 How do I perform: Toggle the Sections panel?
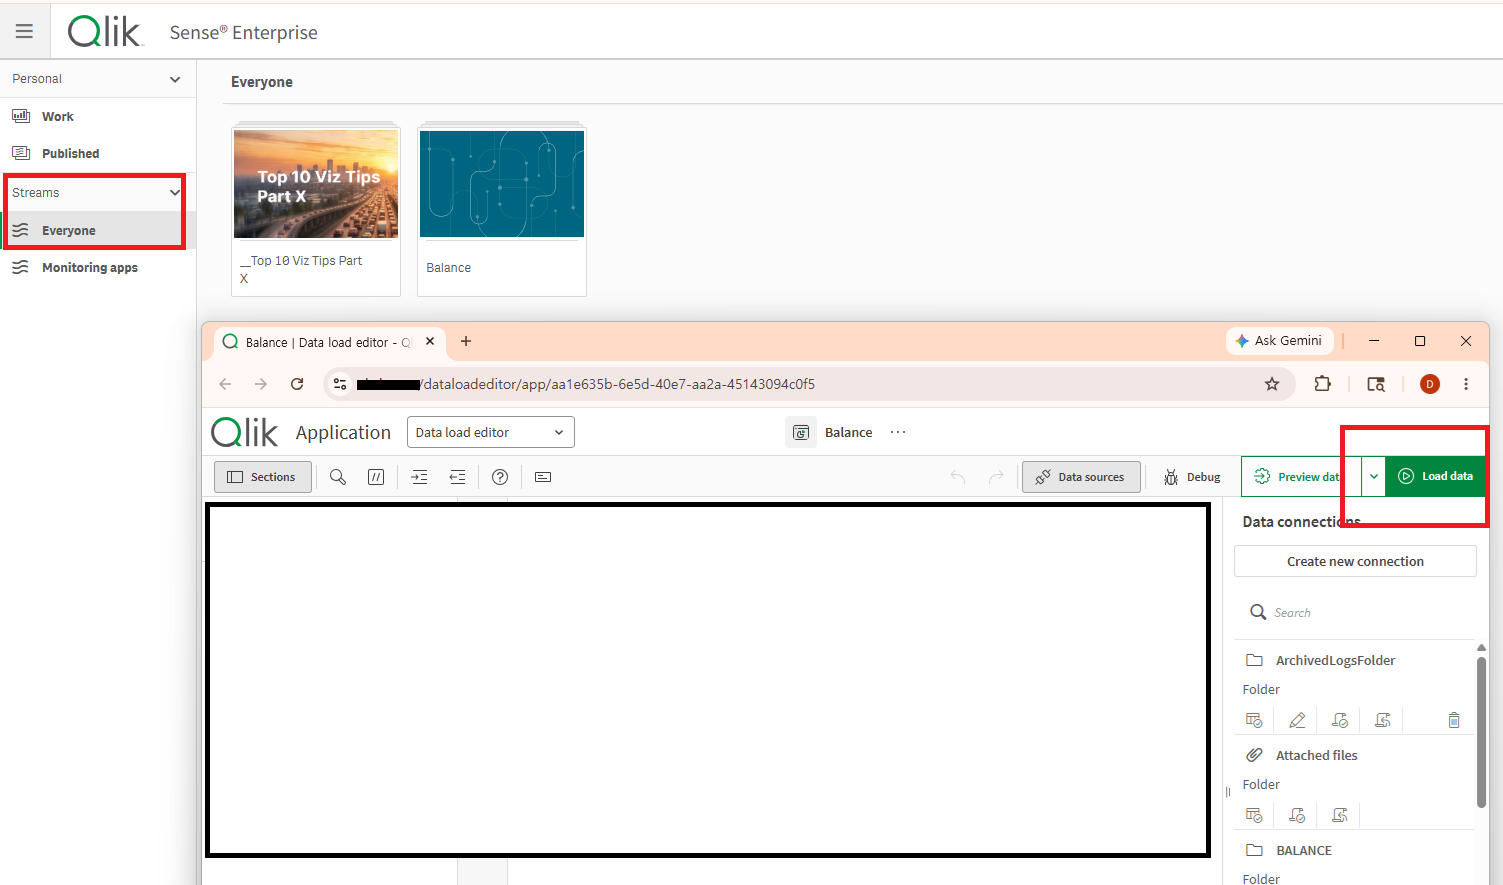point(263,477)
